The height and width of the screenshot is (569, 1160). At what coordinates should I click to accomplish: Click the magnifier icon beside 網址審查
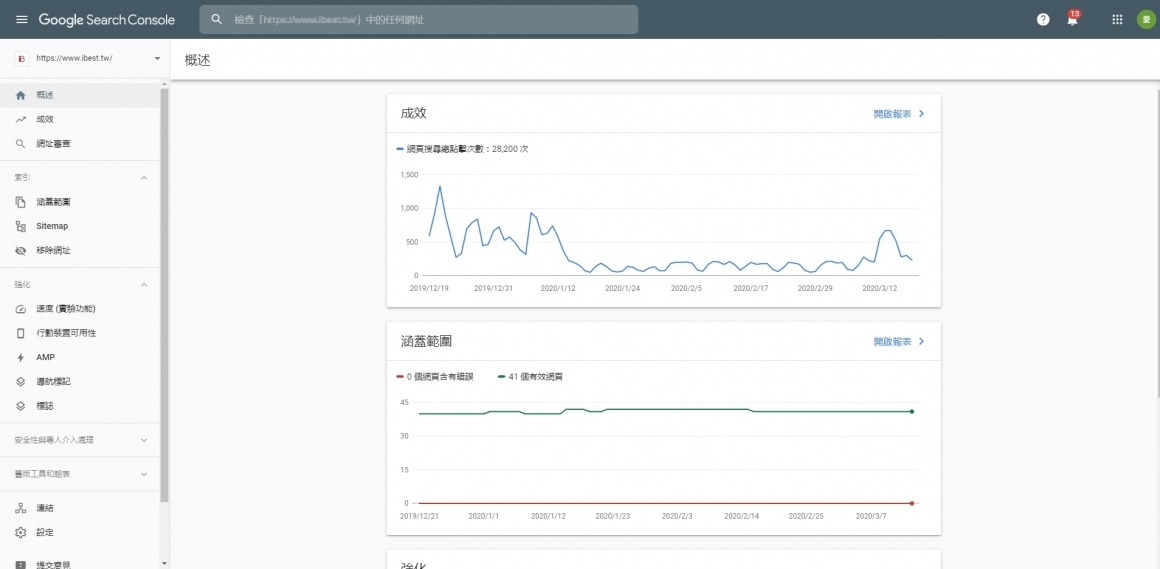[21, 144]
